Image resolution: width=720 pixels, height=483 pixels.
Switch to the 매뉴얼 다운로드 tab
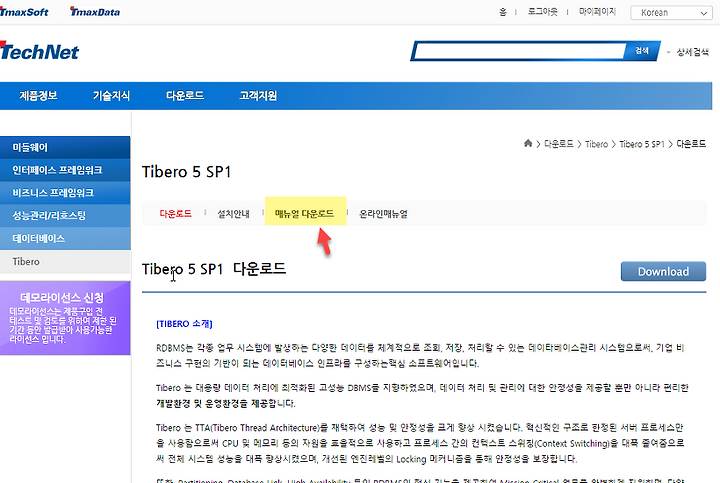304,213
